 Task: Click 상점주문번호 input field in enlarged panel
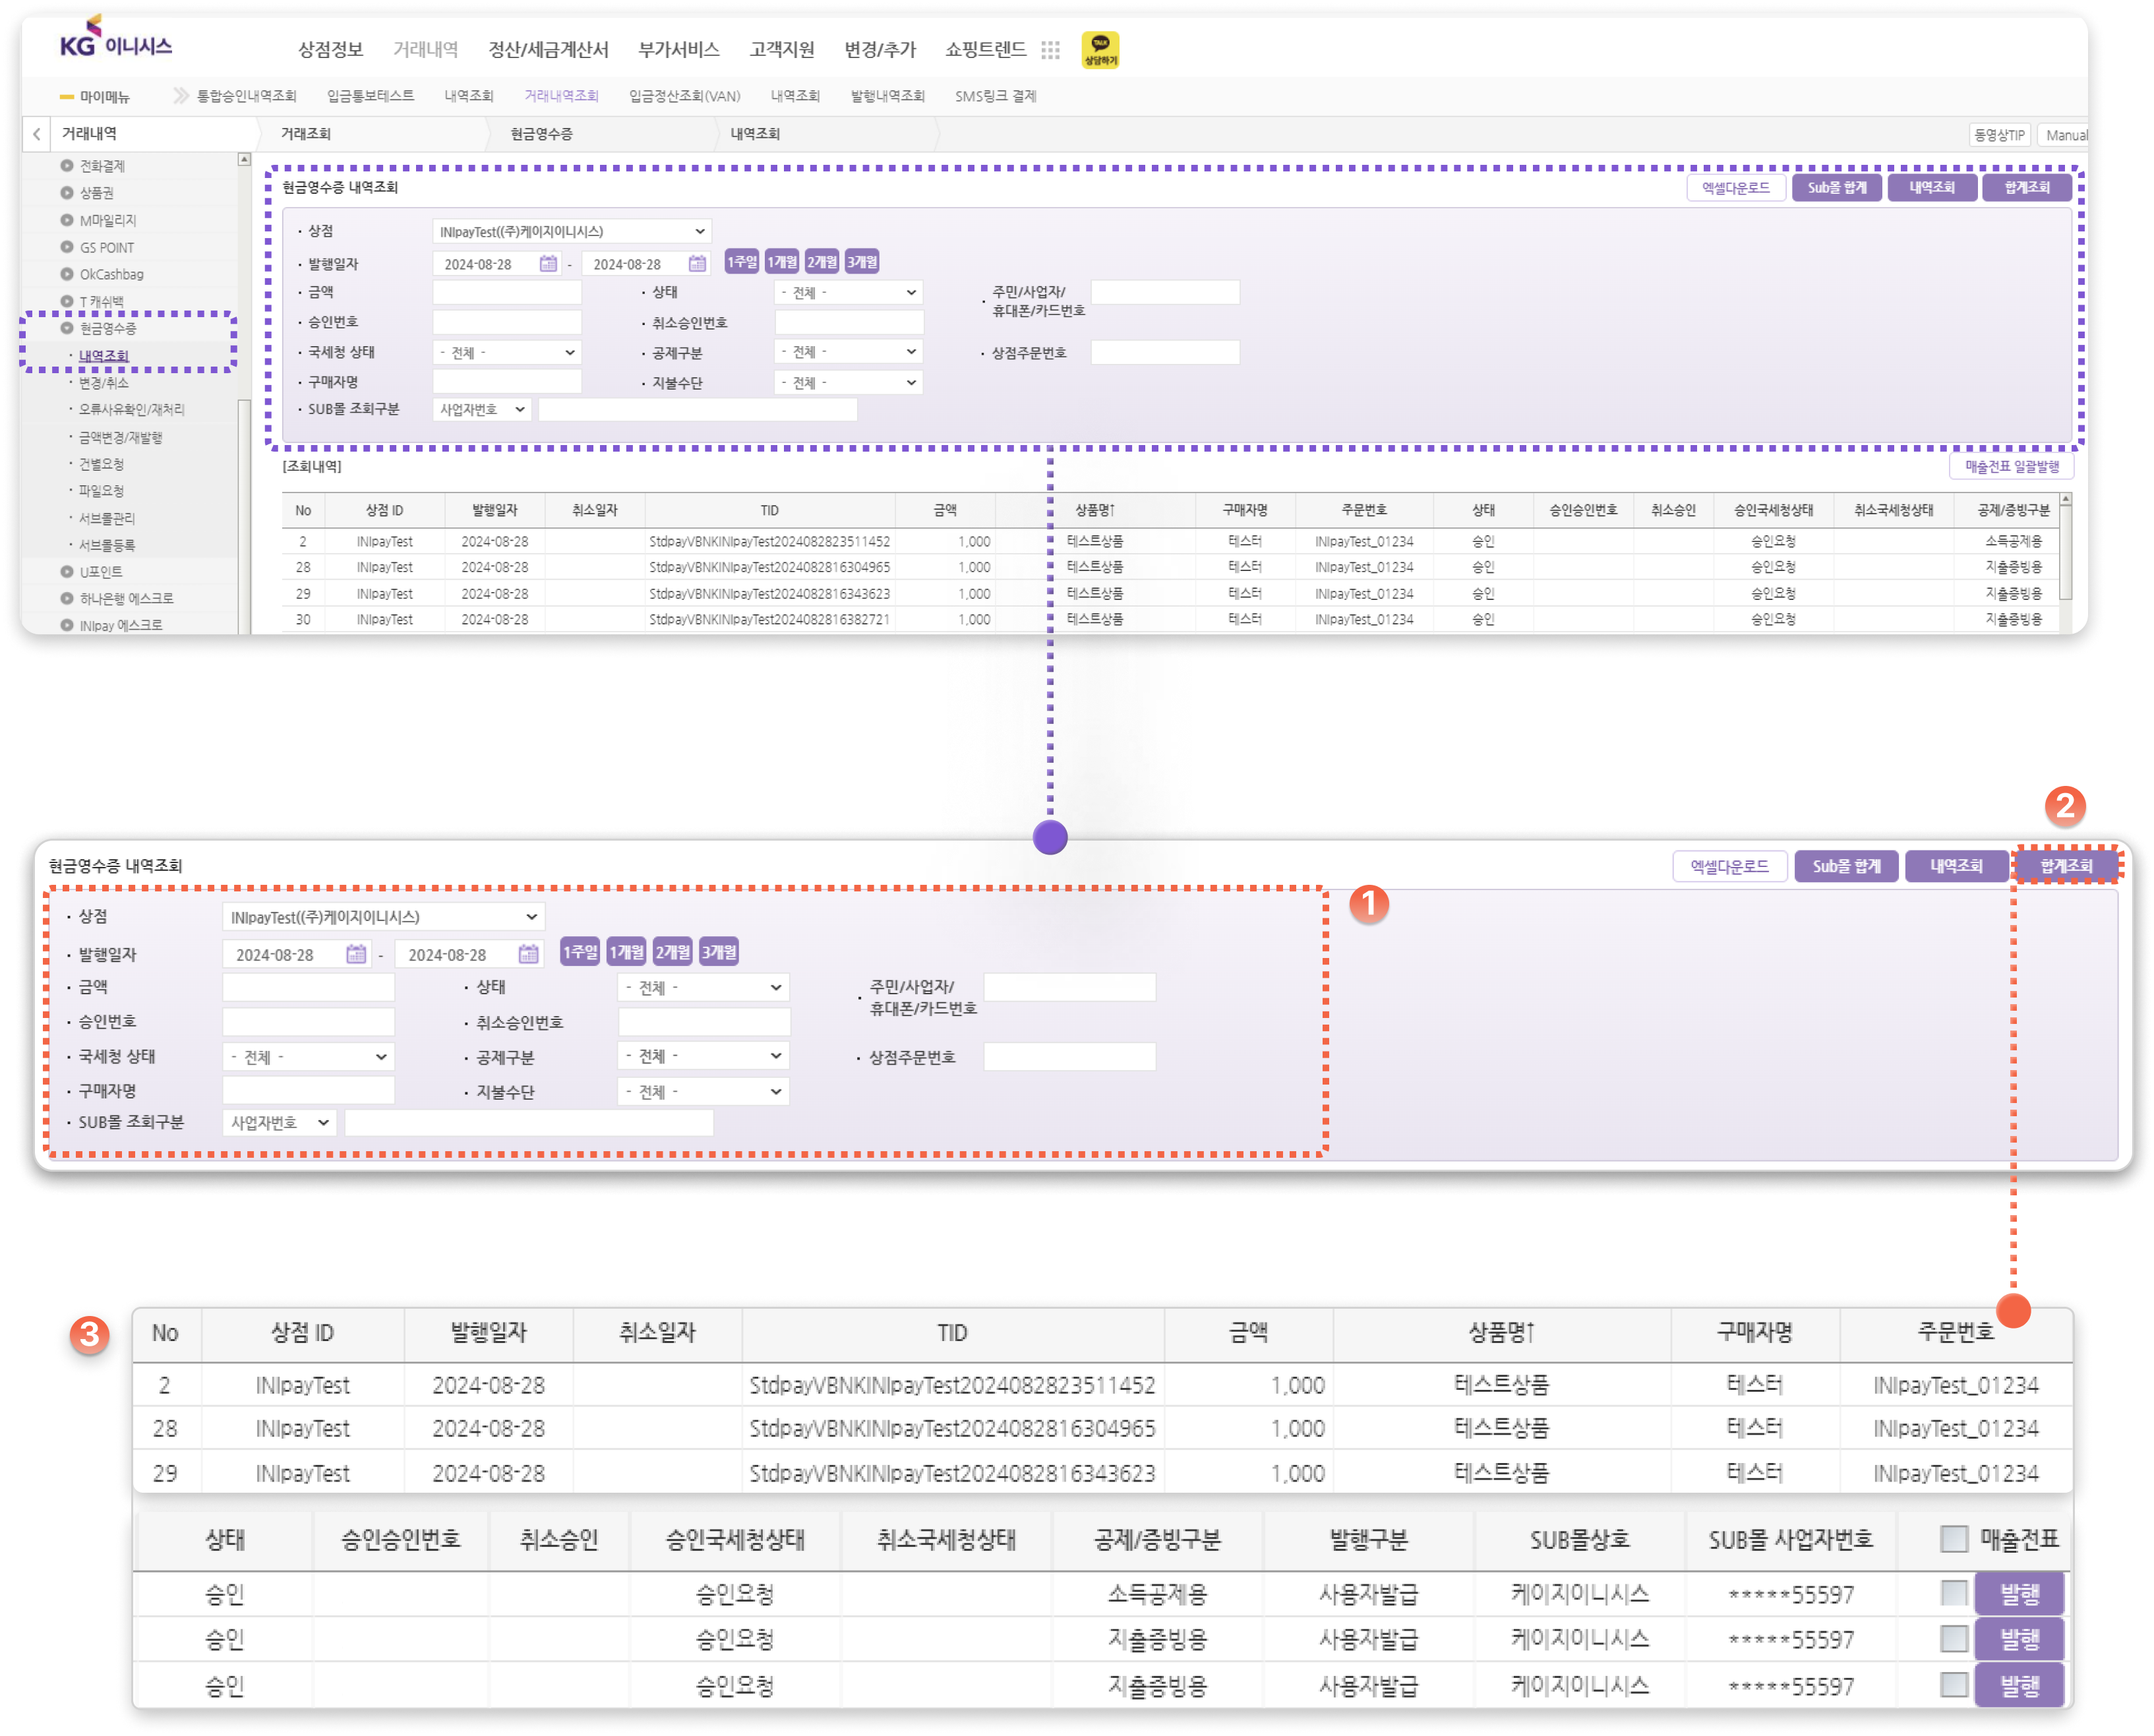(1069, 1056)
